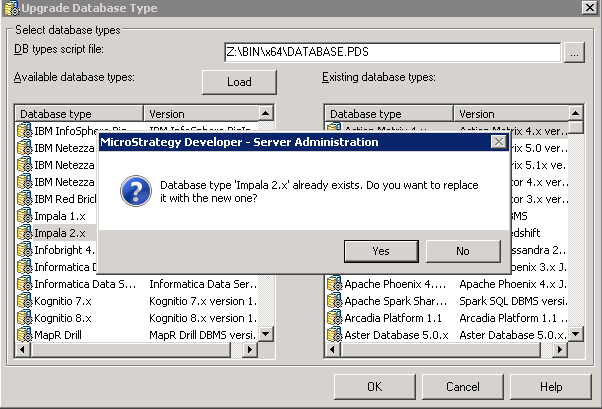
Task: Click the icon beside Aster Database 5.0.x
Action: 334,334
